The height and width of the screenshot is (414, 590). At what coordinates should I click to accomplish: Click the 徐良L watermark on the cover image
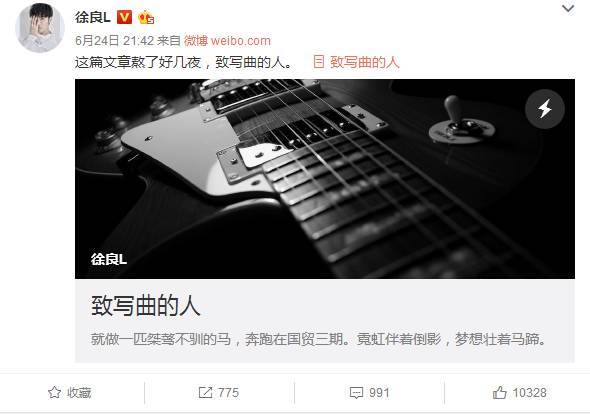click(109, 259)
